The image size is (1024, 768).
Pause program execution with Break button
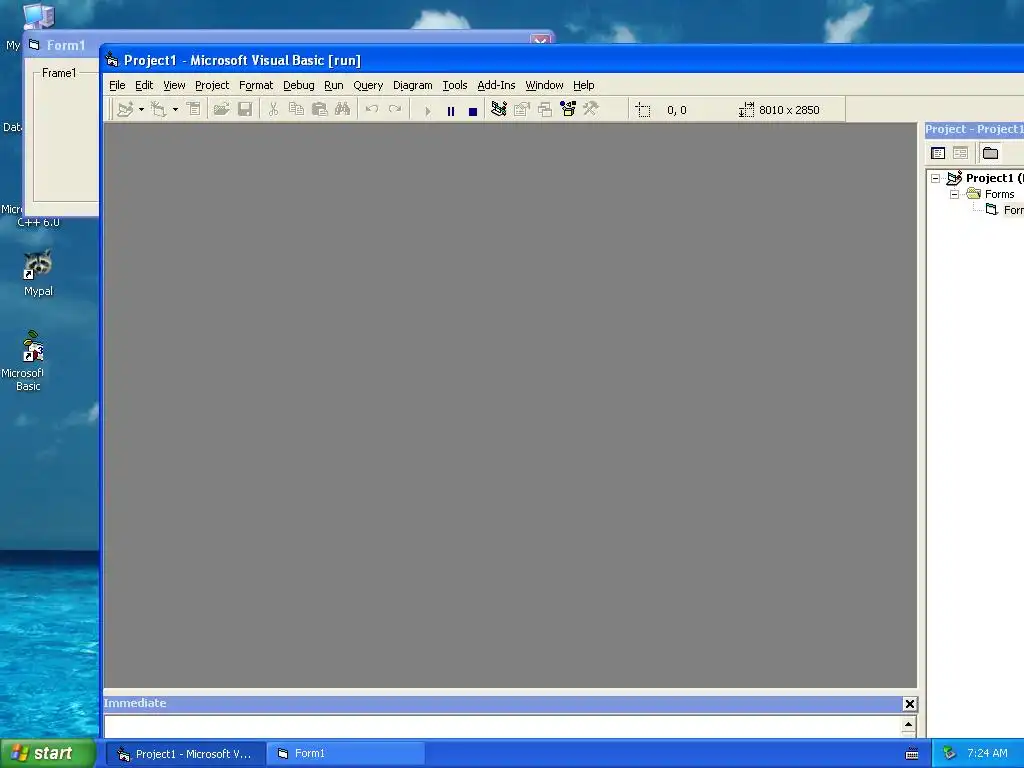[x=451, y=112]
